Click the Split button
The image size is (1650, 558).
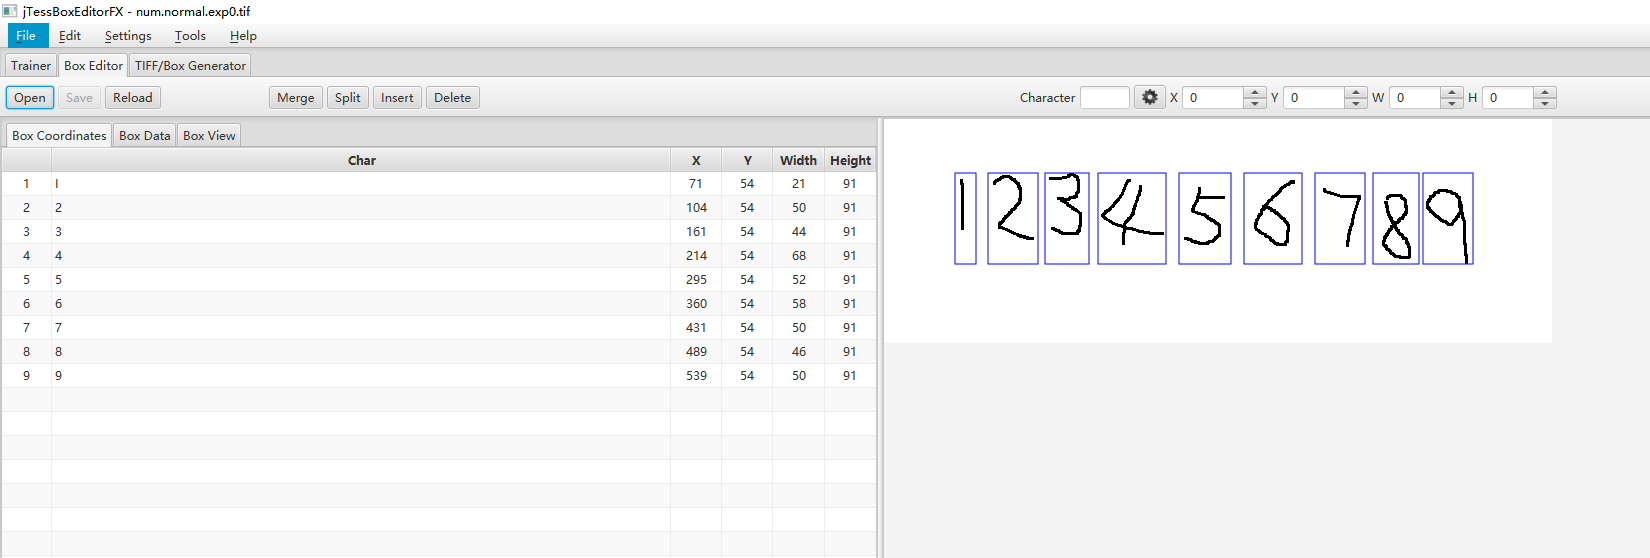[347, 98]
